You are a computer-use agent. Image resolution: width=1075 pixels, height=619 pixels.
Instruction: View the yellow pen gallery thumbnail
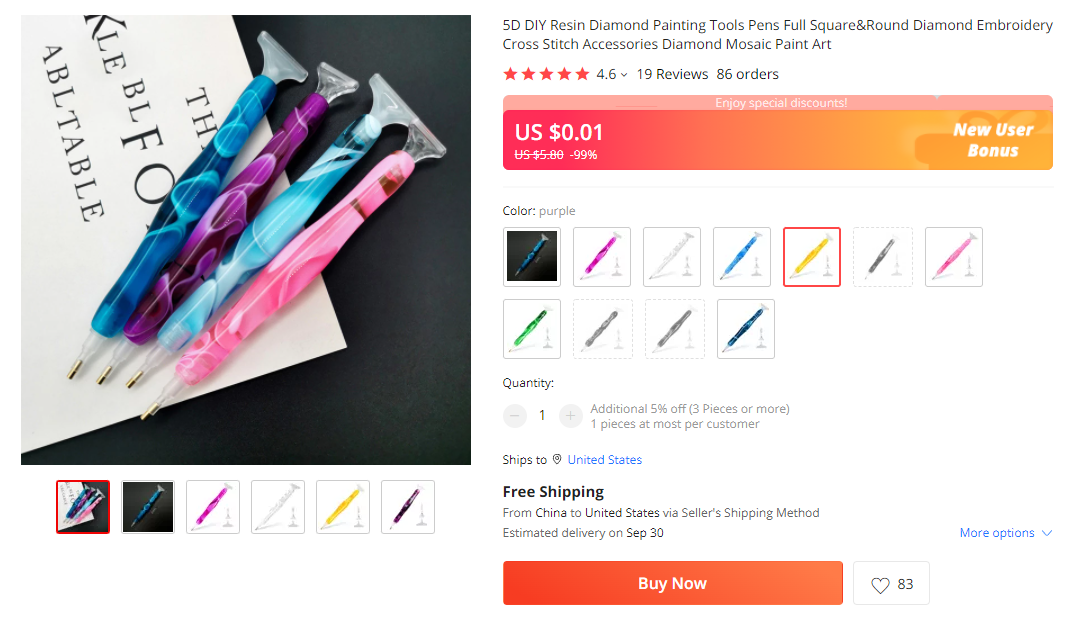343,507
